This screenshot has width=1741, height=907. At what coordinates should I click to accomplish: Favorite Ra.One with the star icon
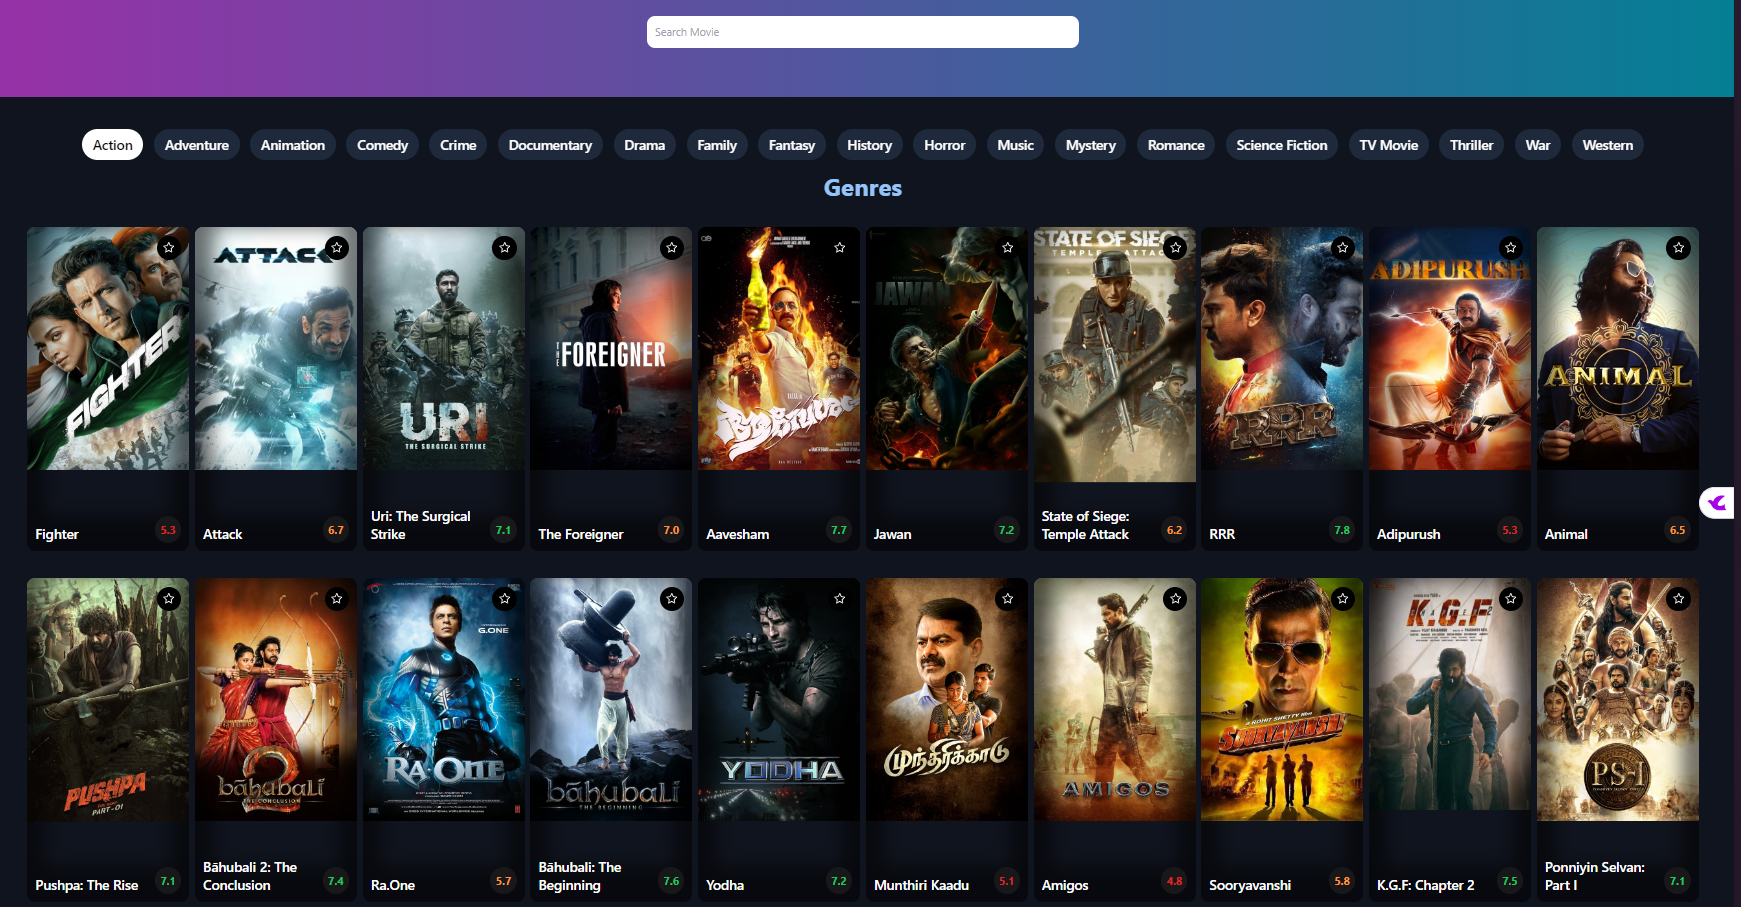[505, 598]
